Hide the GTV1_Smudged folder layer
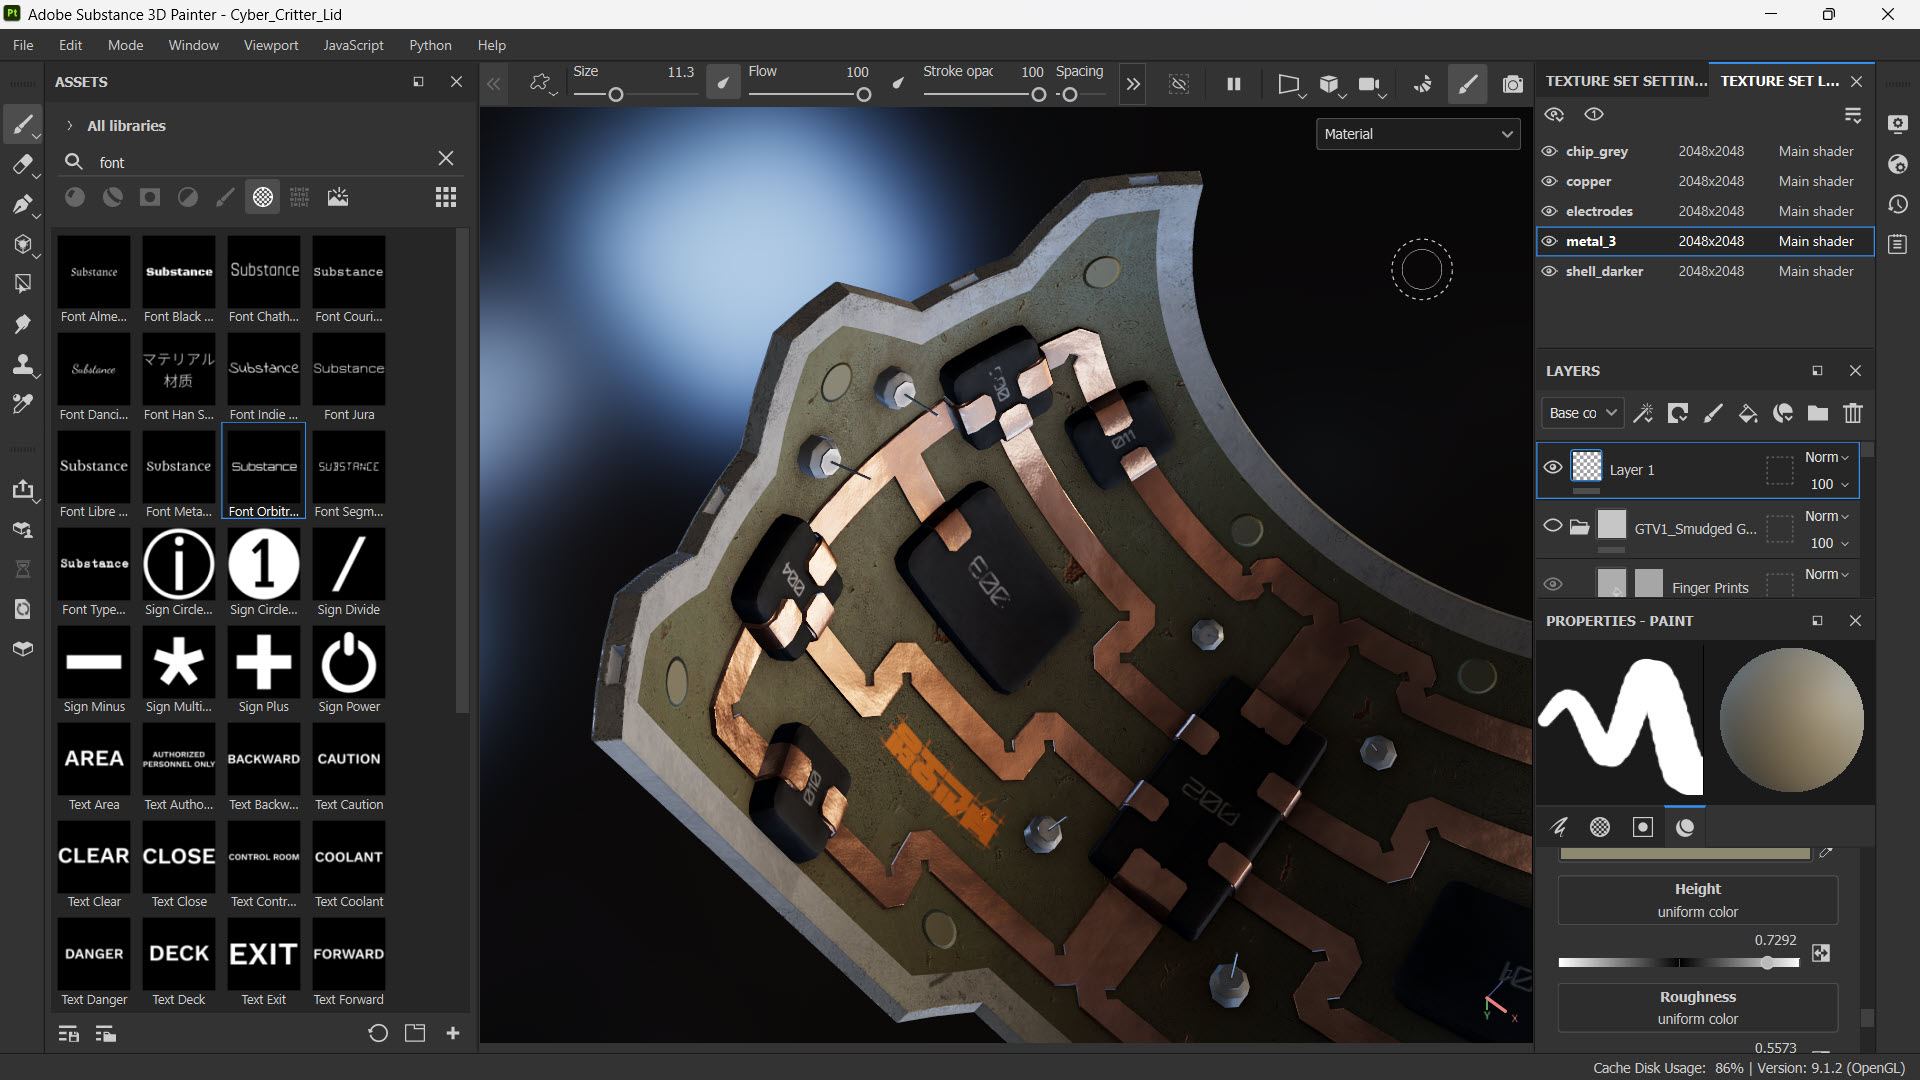This screenshot has width=1920, height=1080. click(x=1553, y=526)
